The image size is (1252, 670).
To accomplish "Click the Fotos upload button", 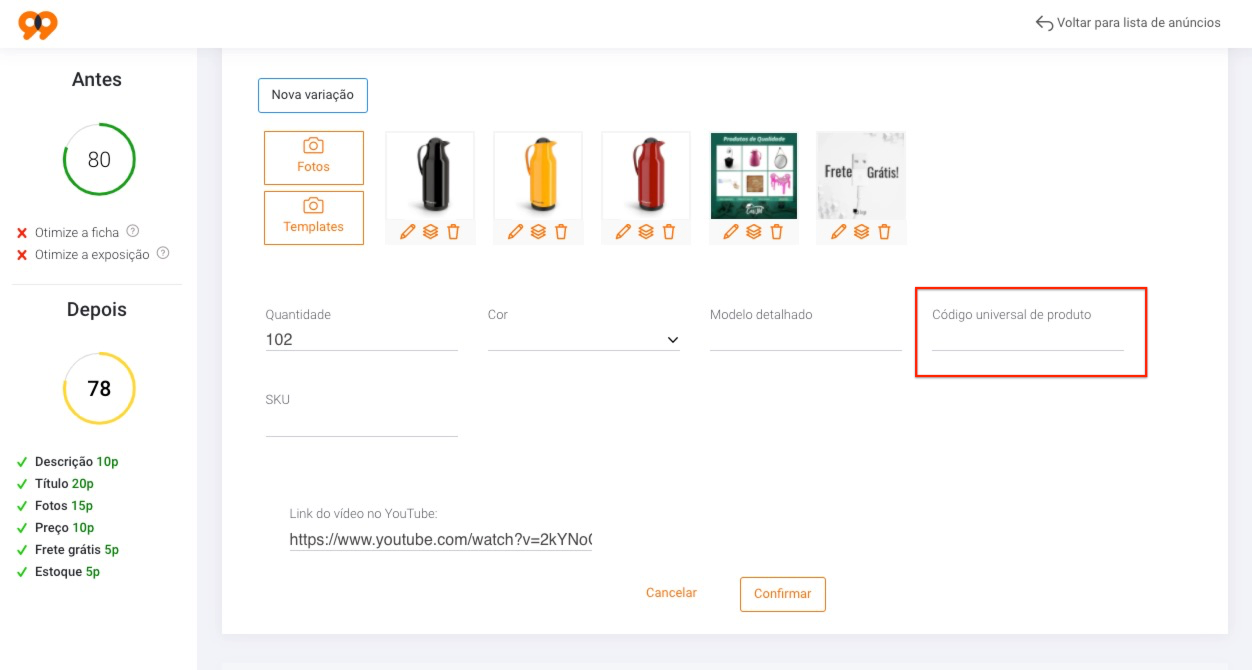I will pyautogui.click(x=314, y=158).
